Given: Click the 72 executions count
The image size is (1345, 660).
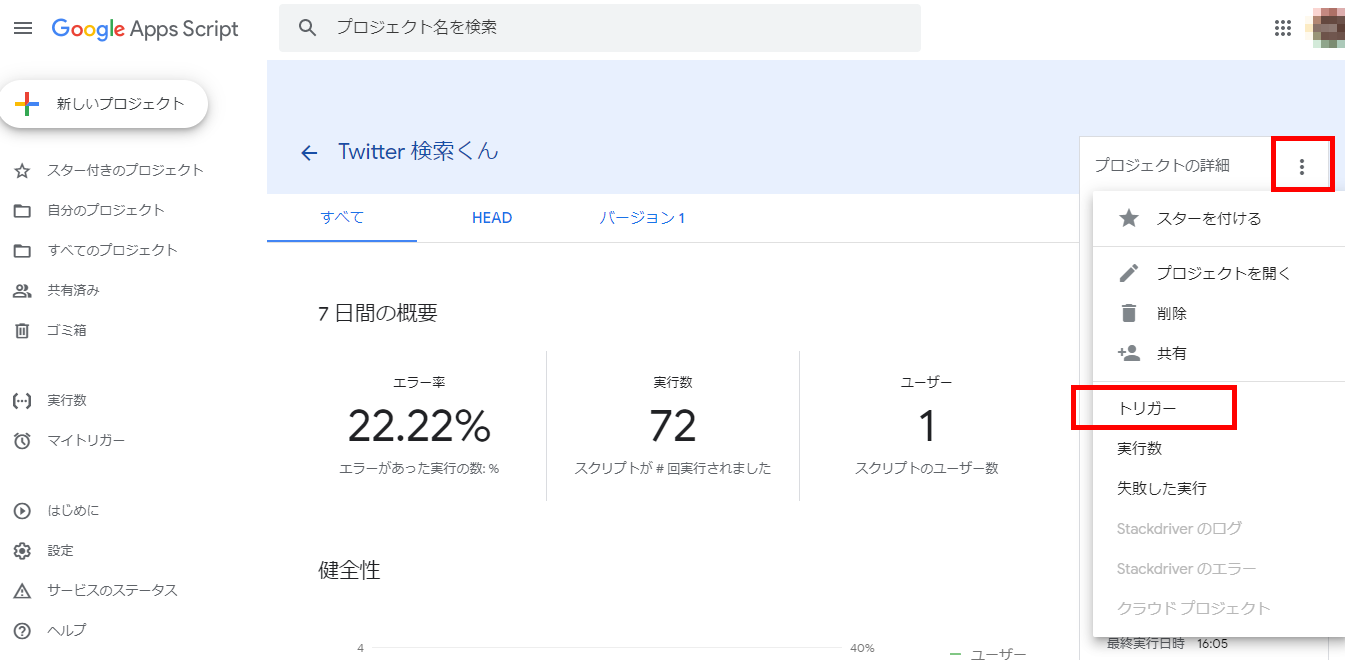Looking at the screenshot, I should coord(673,427).
